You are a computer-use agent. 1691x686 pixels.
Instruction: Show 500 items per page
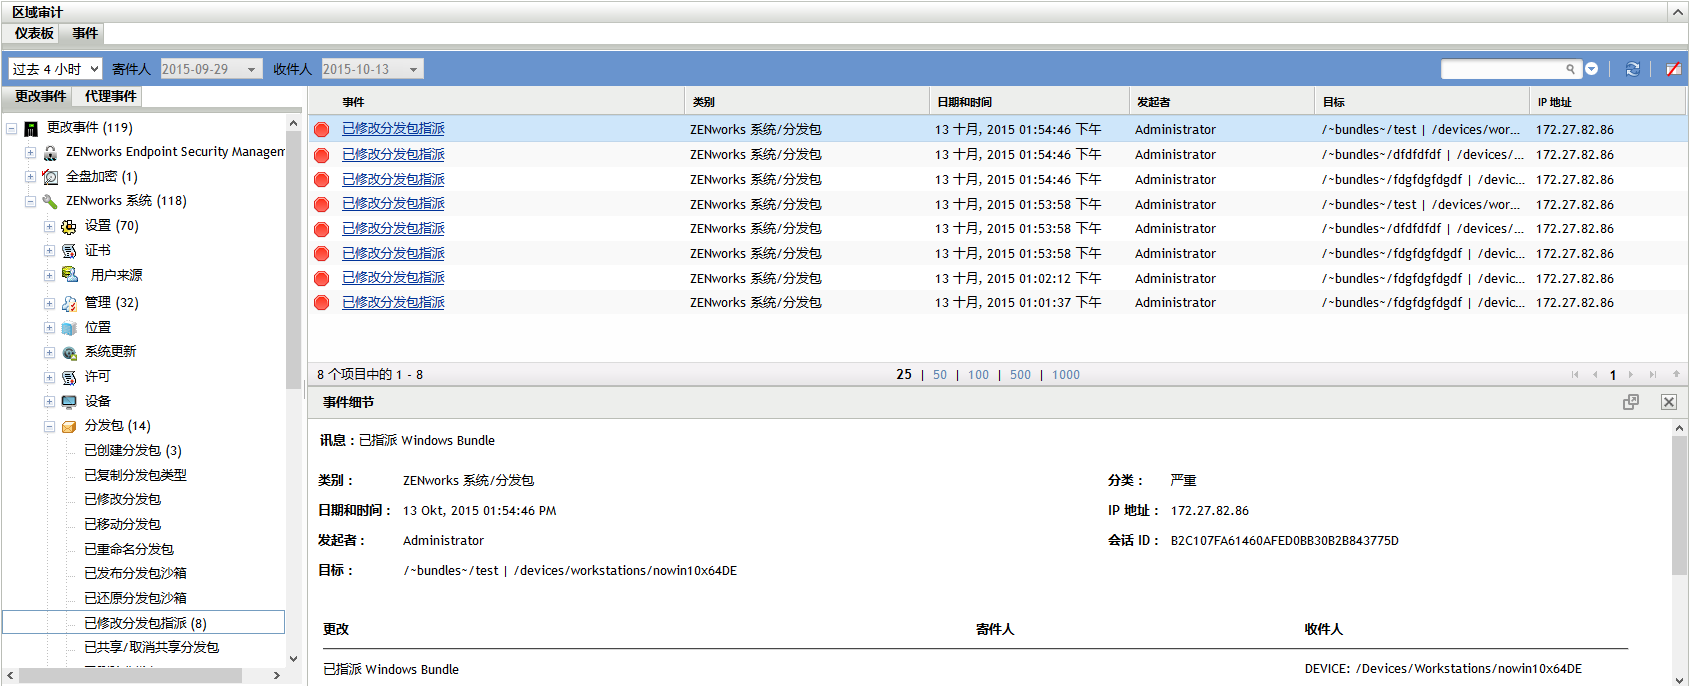pyautogui.click(x=1020, y=375)
